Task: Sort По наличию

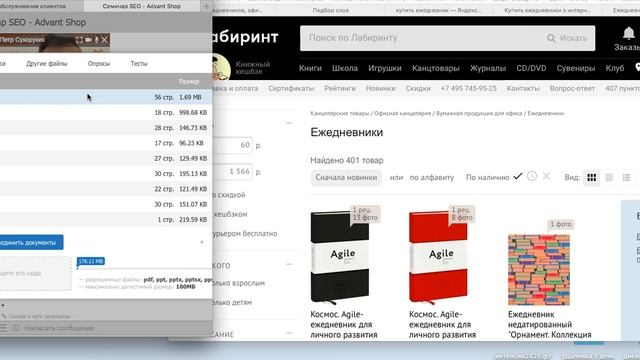Action: pyautogui.click(x=488, y=178)
